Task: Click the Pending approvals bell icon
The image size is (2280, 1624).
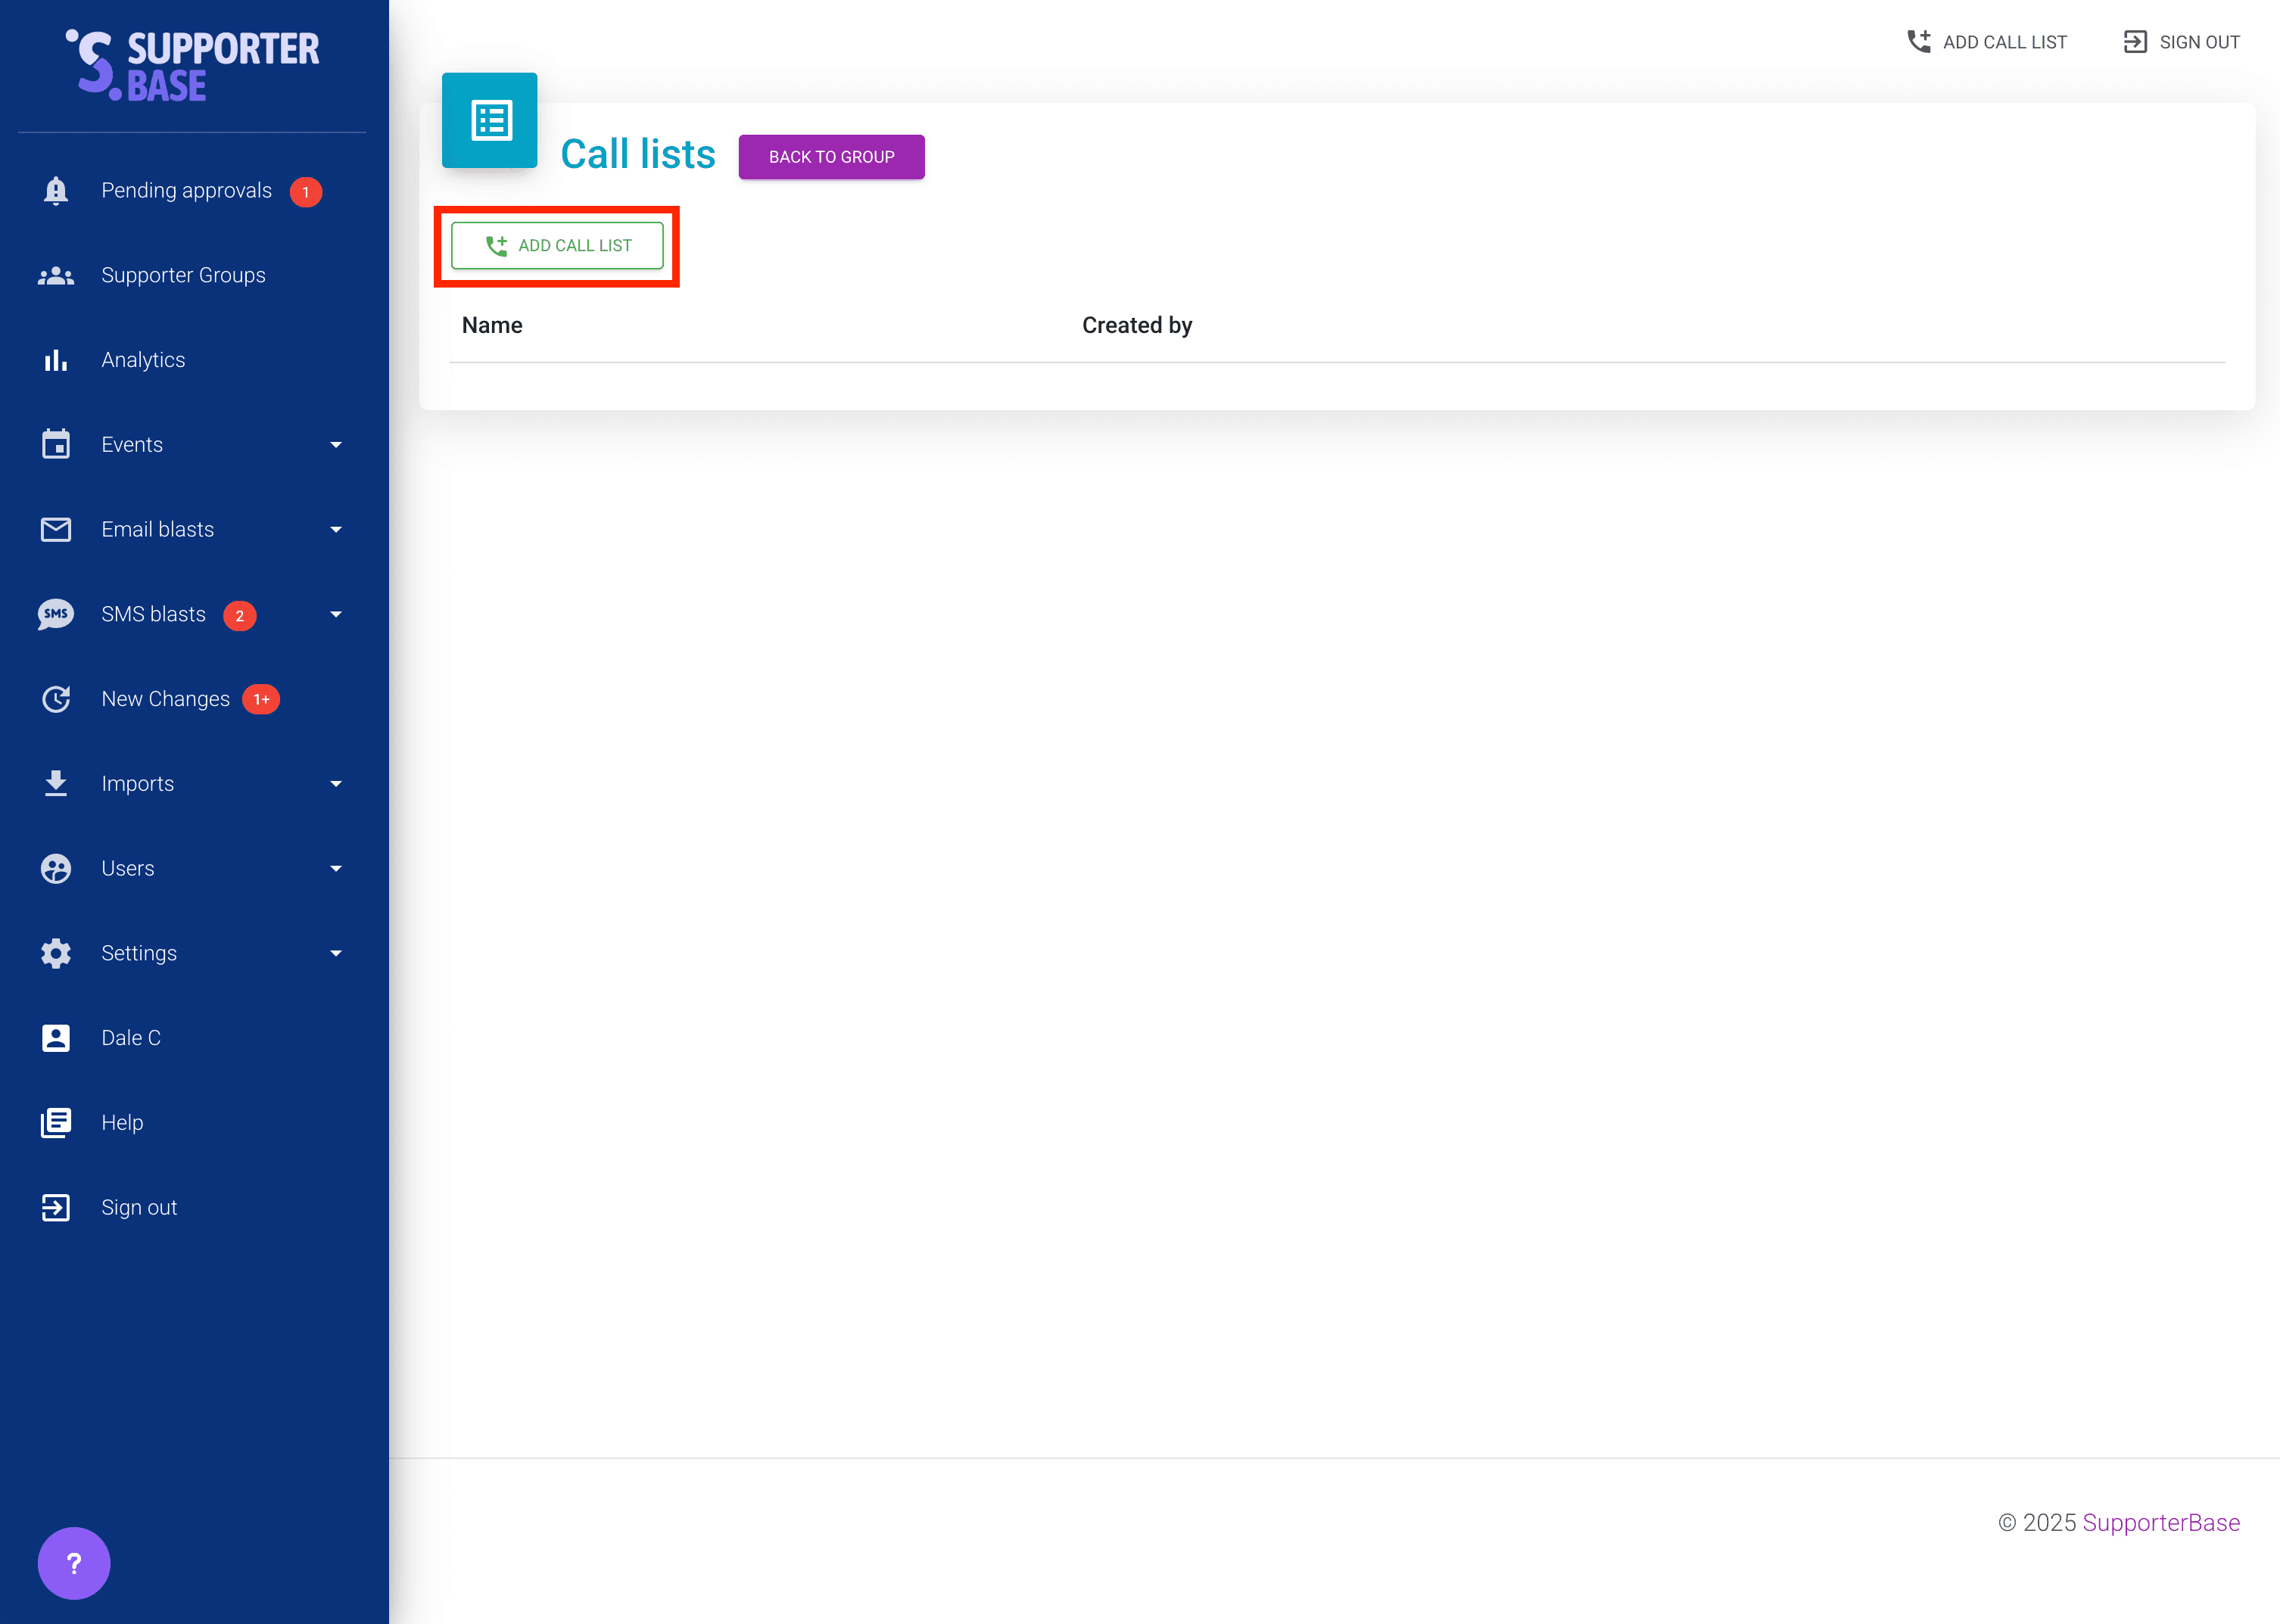Action: coord(56,191)
